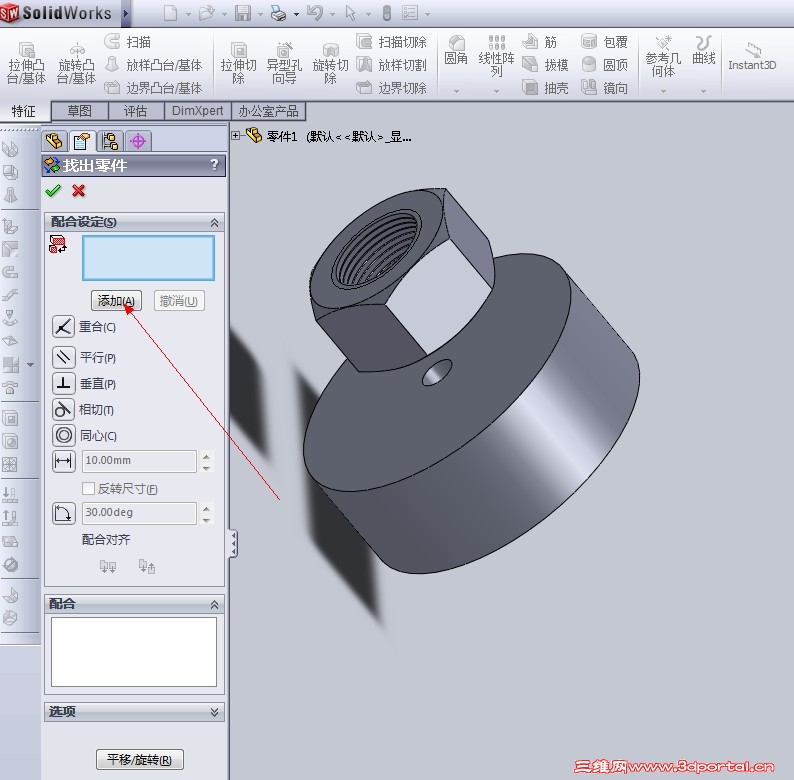The width and height of the screenshot is (794, 780).
Task: Collapse the 配合设定 section
Action: coord(214,222)
